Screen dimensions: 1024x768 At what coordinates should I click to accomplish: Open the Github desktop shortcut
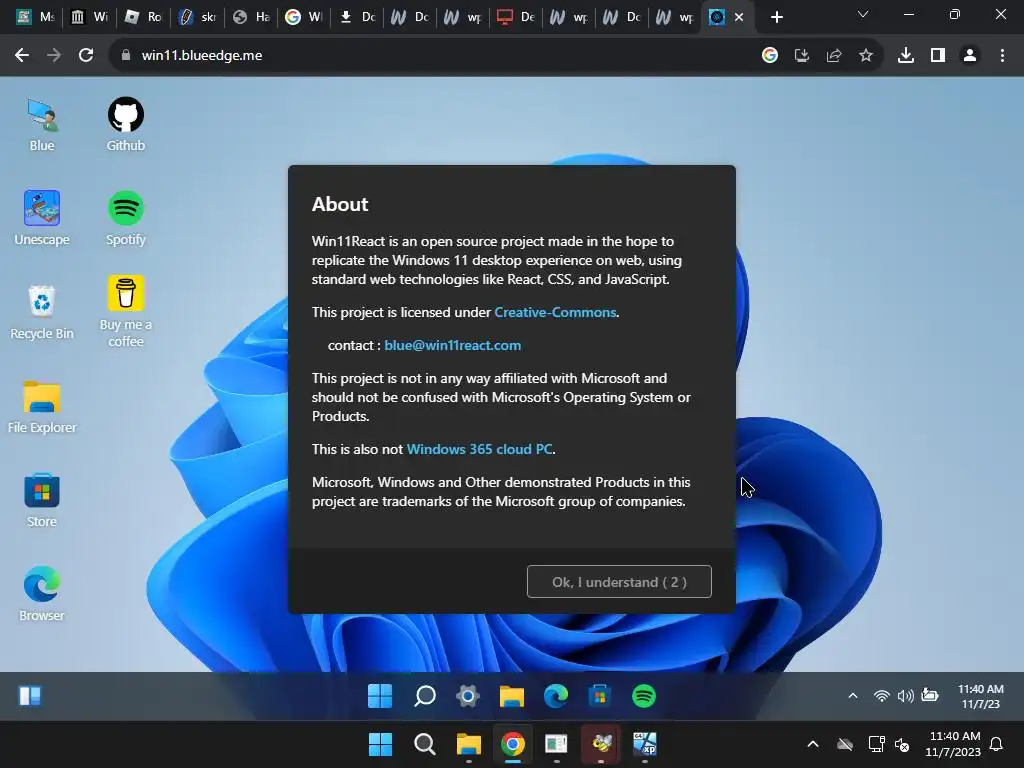pyautogui.click(x=125, y=125)
